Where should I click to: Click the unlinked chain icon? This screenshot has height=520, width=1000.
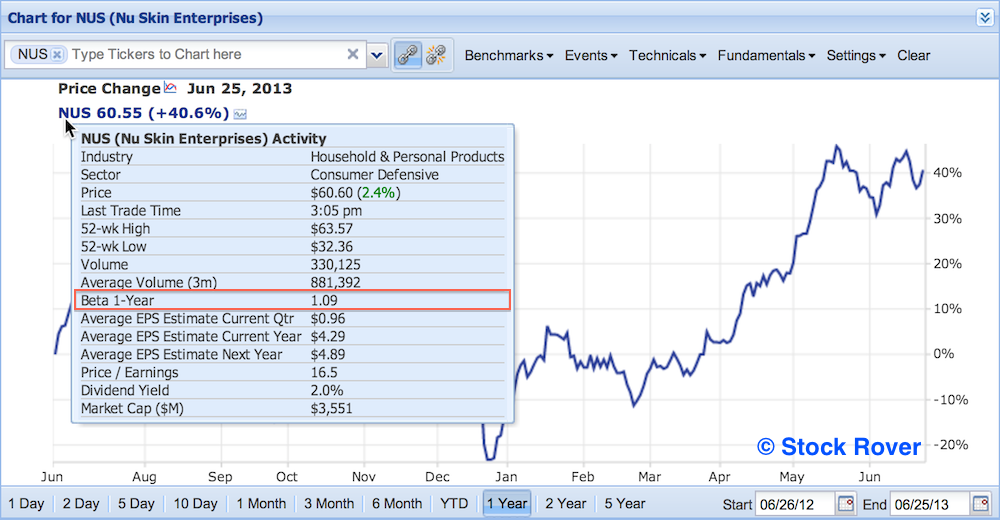[x=436, y=55]
